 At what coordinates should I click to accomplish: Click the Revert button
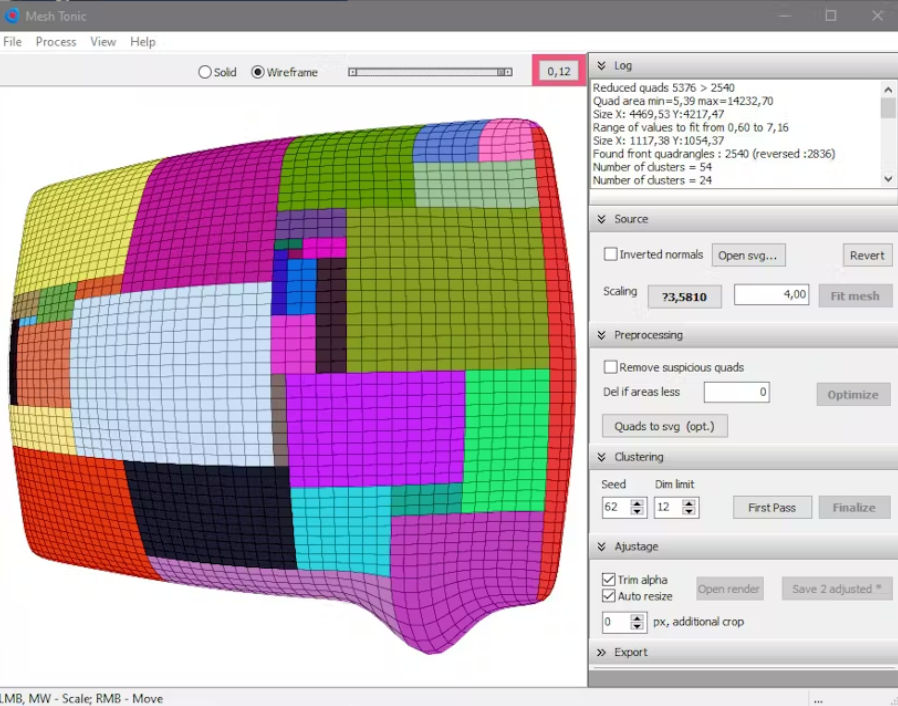tap(867, 255)
